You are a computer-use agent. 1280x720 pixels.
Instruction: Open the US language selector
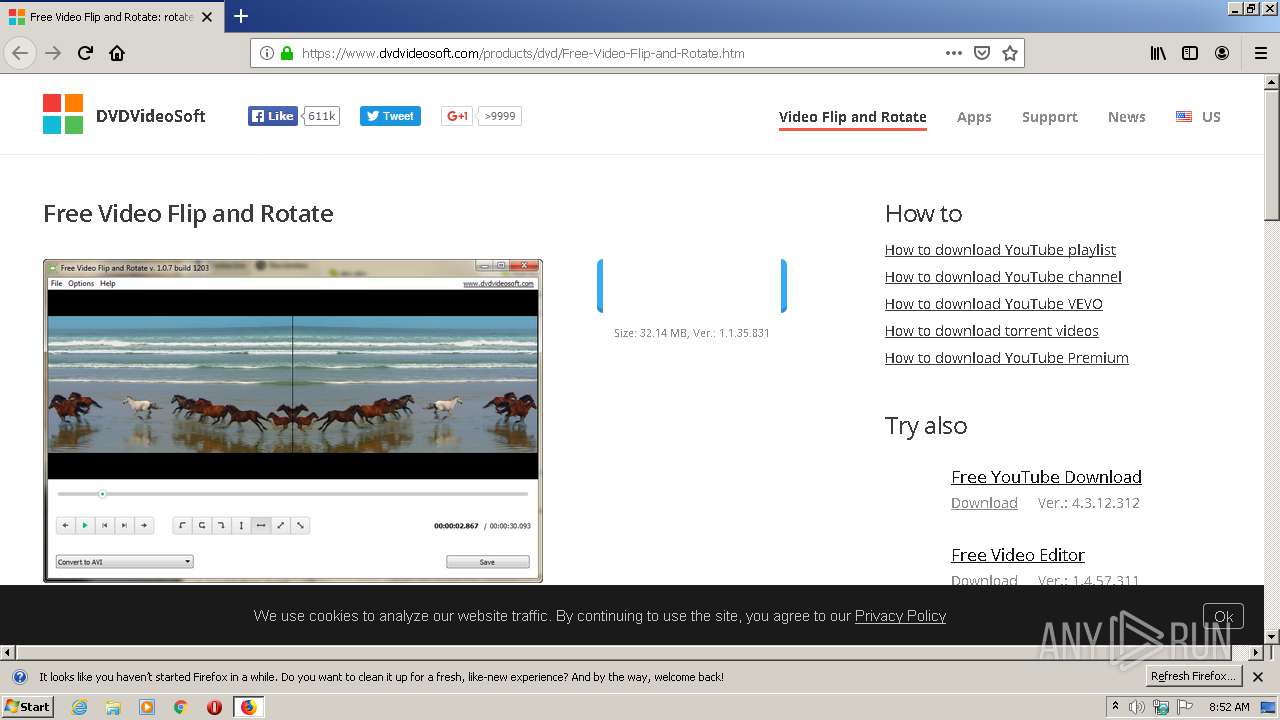1198,117
